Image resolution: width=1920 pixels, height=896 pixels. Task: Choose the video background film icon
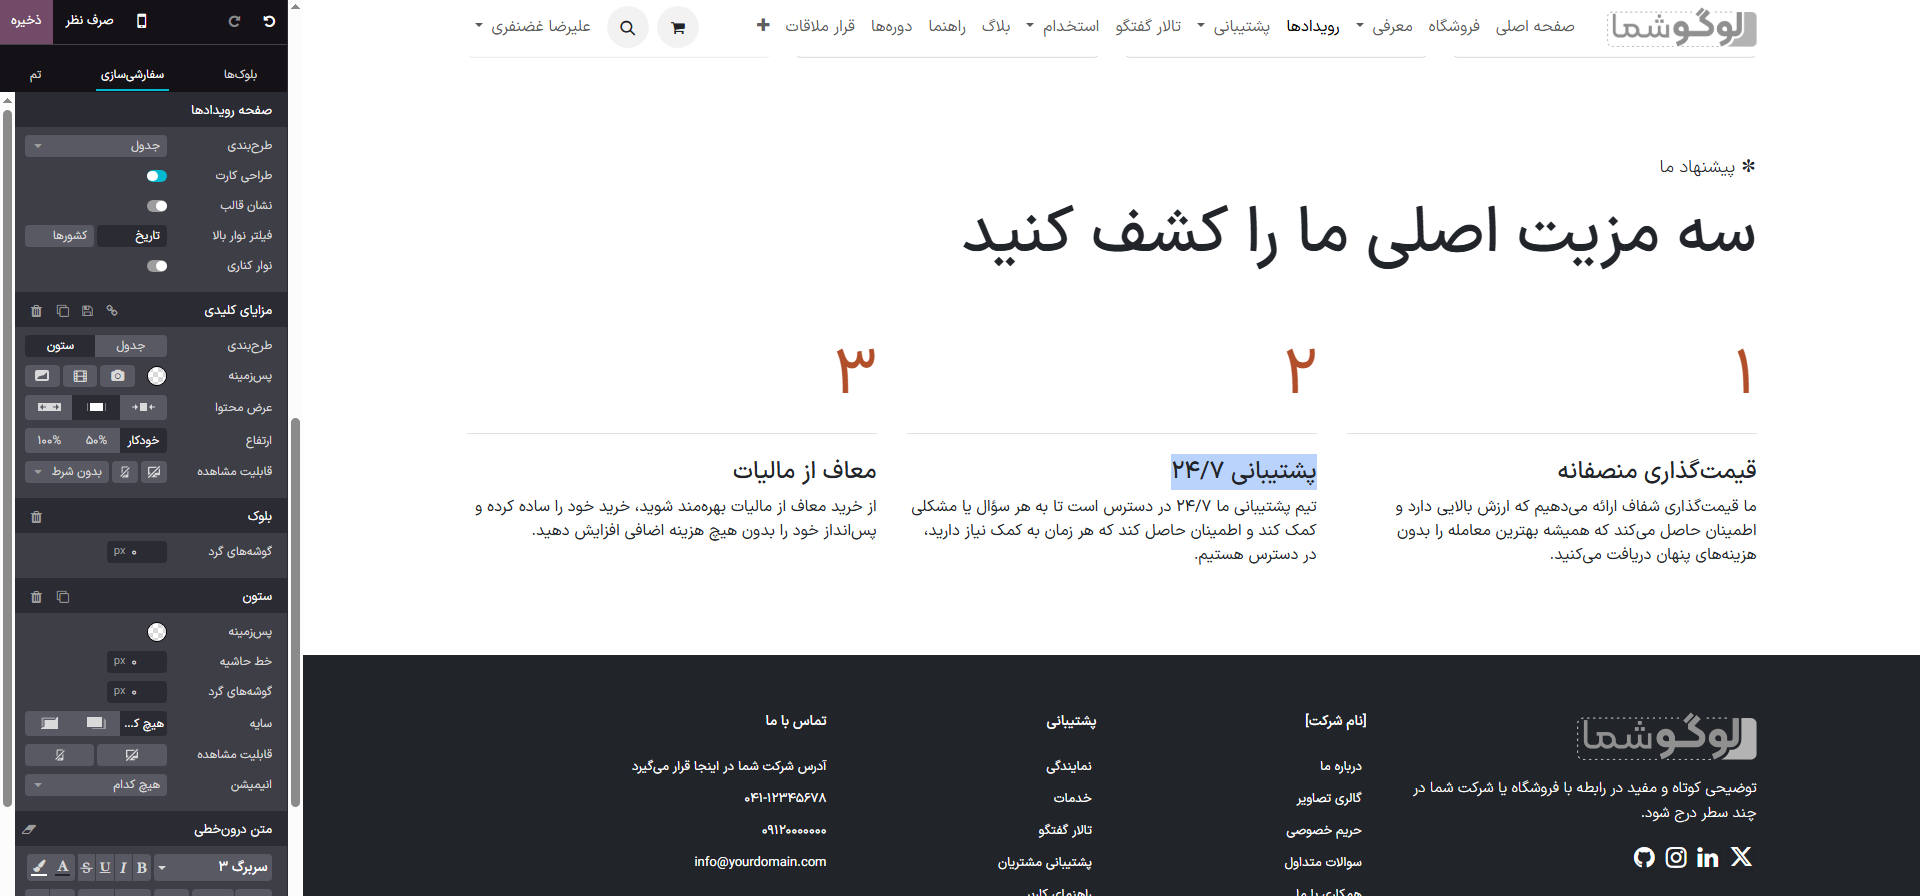click(x=80, y=376)
